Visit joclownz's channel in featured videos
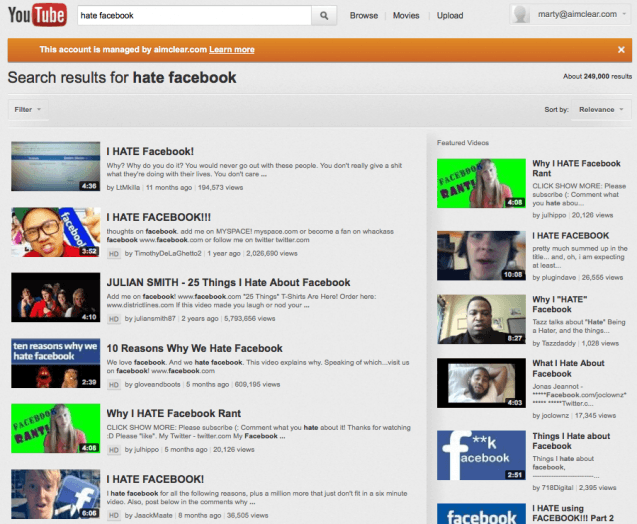Screen dimensions: 637x524 [555, 416]
